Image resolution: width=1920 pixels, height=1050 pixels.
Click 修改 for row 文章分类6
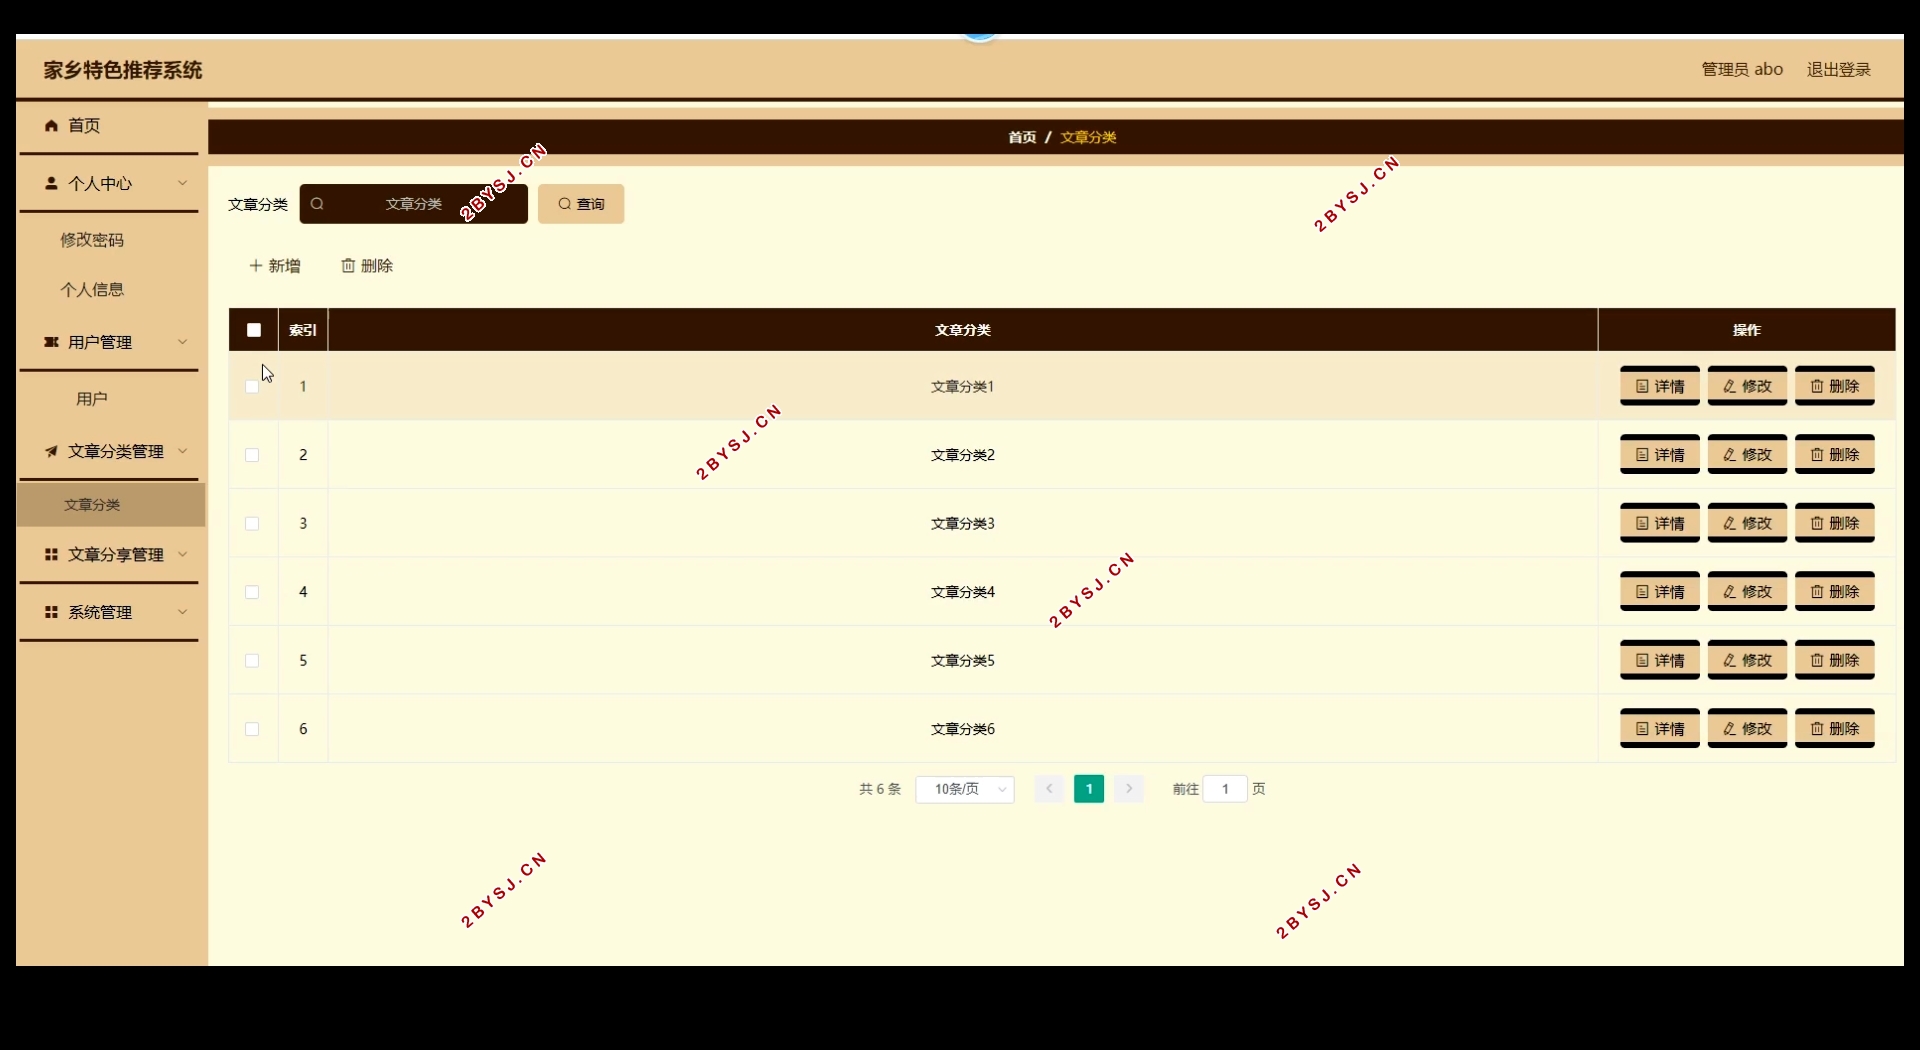click(1747, 729)
